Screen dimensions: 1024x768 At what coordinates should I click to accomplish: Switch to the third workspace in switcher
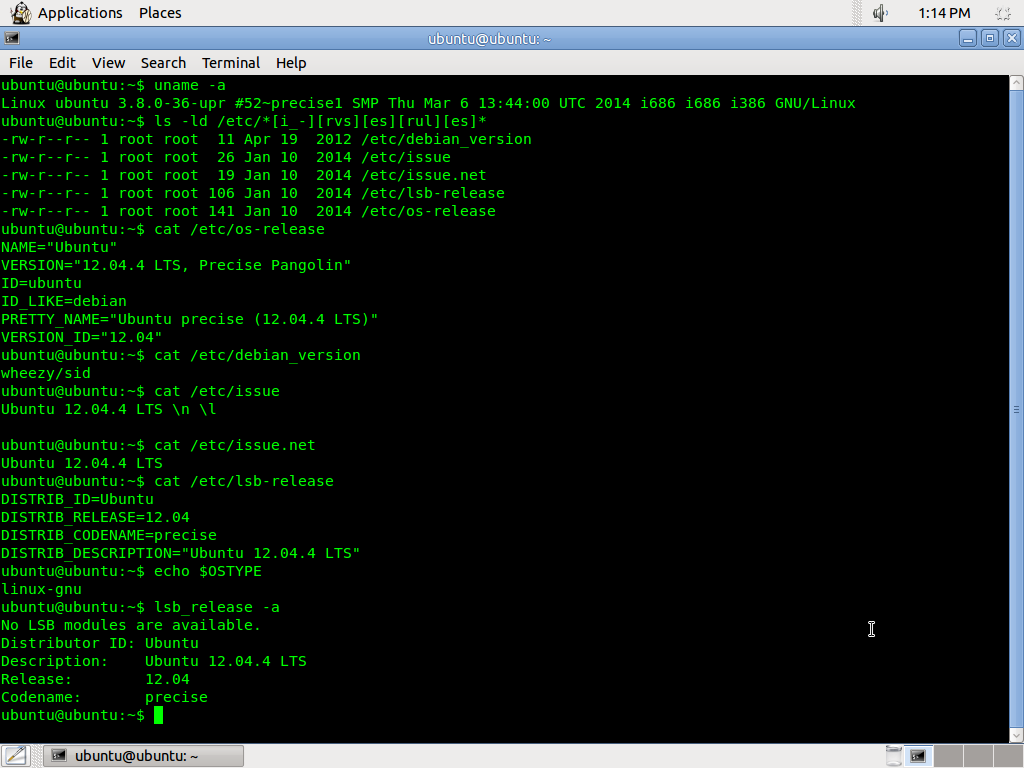tap(978, 756)
